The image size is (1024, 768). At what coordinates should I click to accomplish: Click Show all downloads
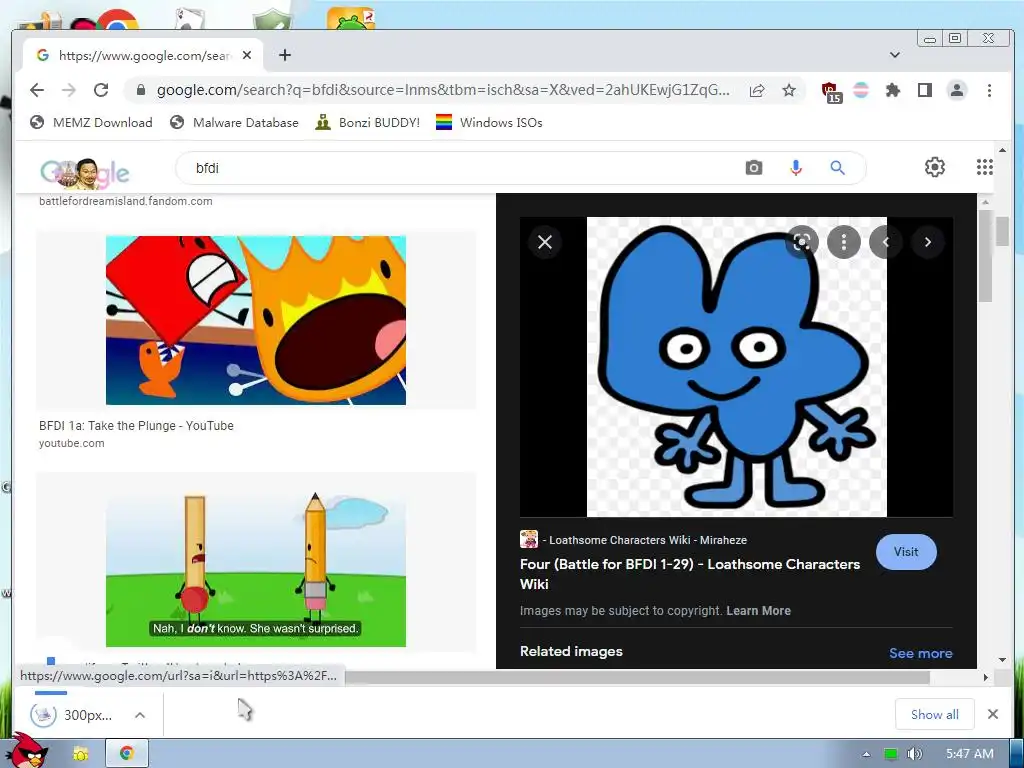click(x=935, y=714)
